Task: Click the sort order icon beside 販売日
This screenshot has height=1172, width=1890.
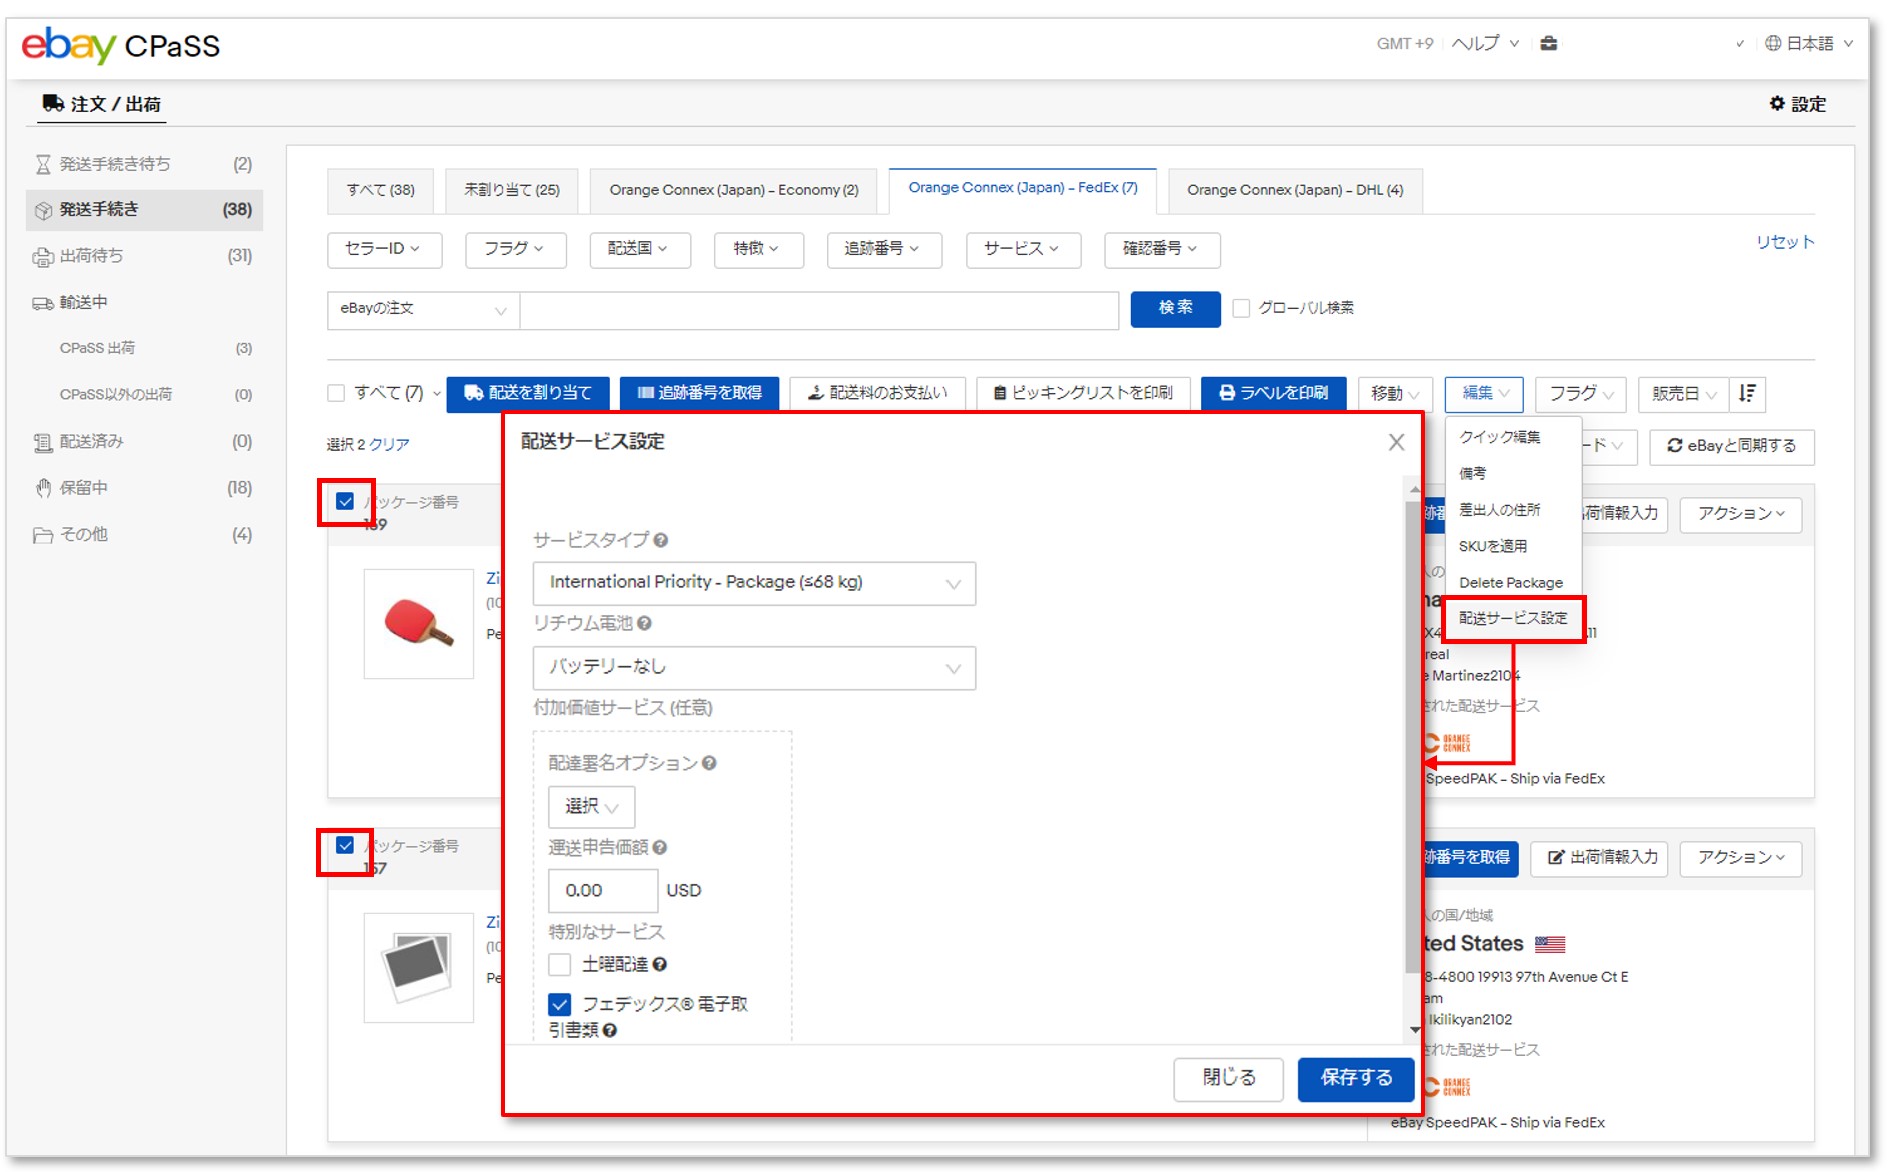Action: [1747, 393]
